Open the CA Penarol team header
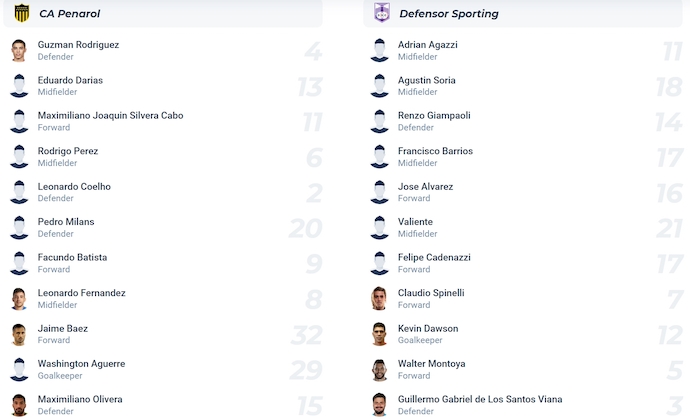The image size is (690, 420). click(70, 14)
